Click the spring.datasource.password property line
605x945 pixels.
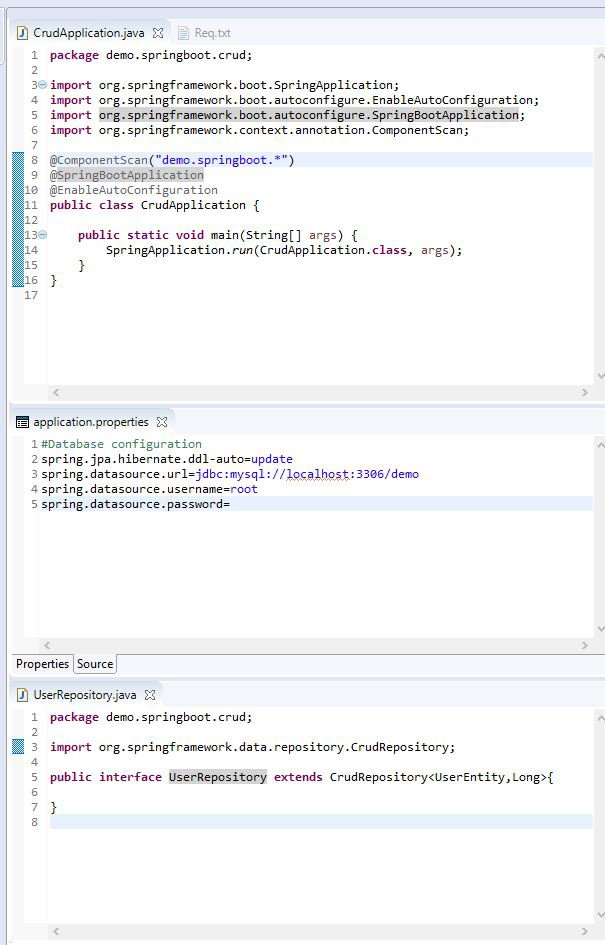click(x=135, y=504)
